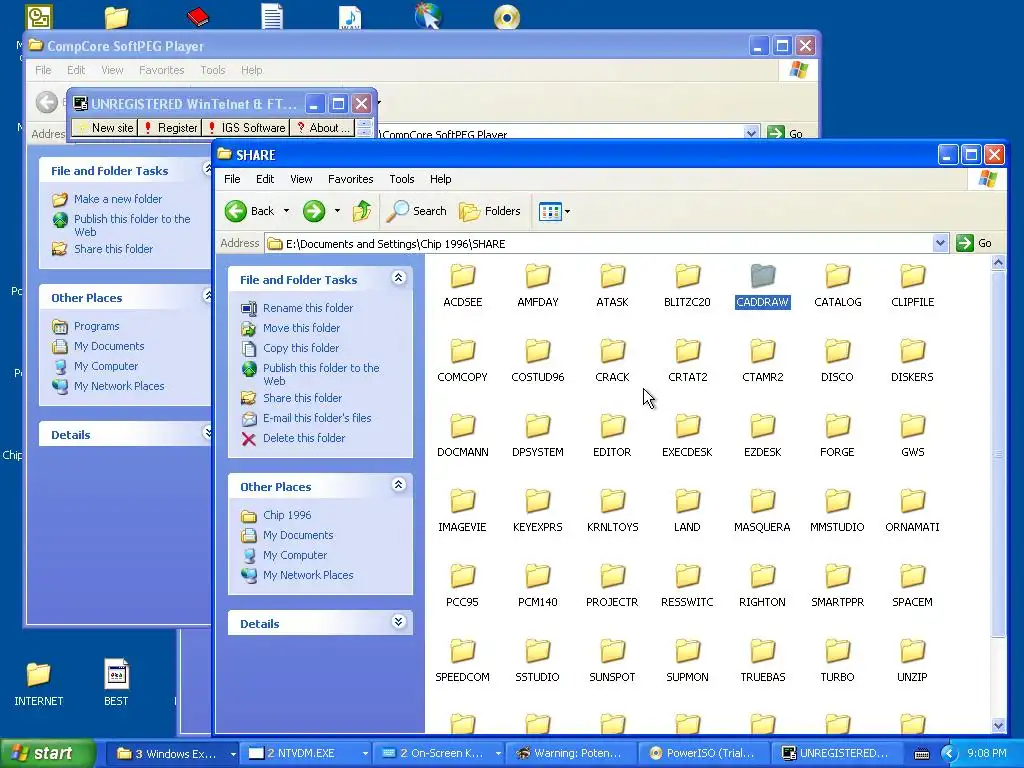Screen dimensions: 1024x768
Task: Open My Computer in CompCore window
Action: pyautogui.click(x=106, y=366)
